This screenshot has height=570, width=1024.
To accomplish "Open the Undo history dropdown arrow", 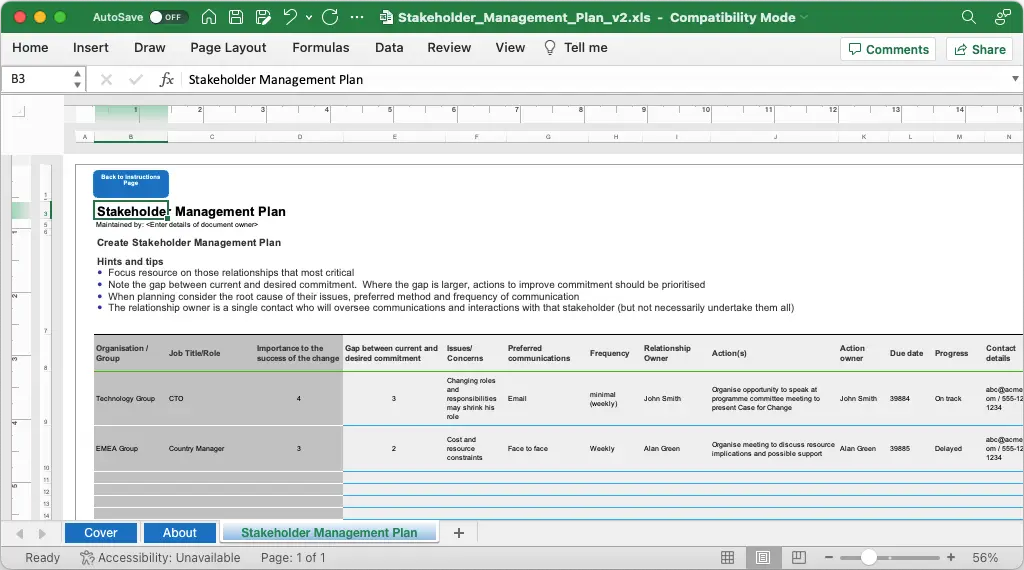I will pyautogui.click(x=309, y=18).
